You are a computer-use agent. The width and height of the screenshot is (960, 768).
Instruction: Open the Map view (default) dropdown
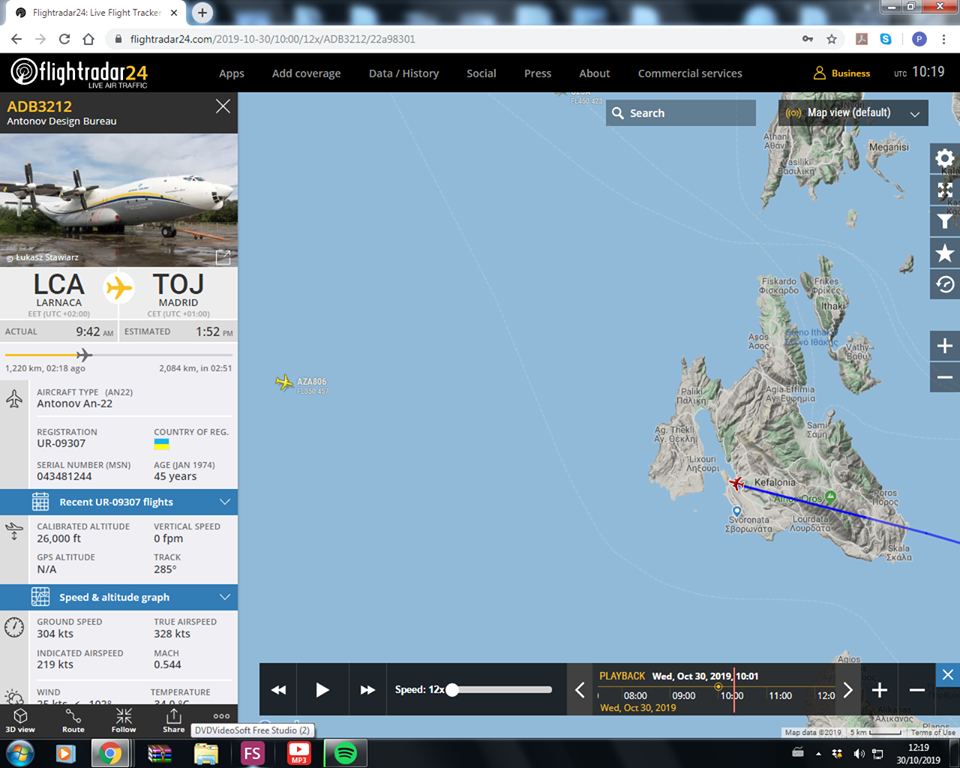853,113
